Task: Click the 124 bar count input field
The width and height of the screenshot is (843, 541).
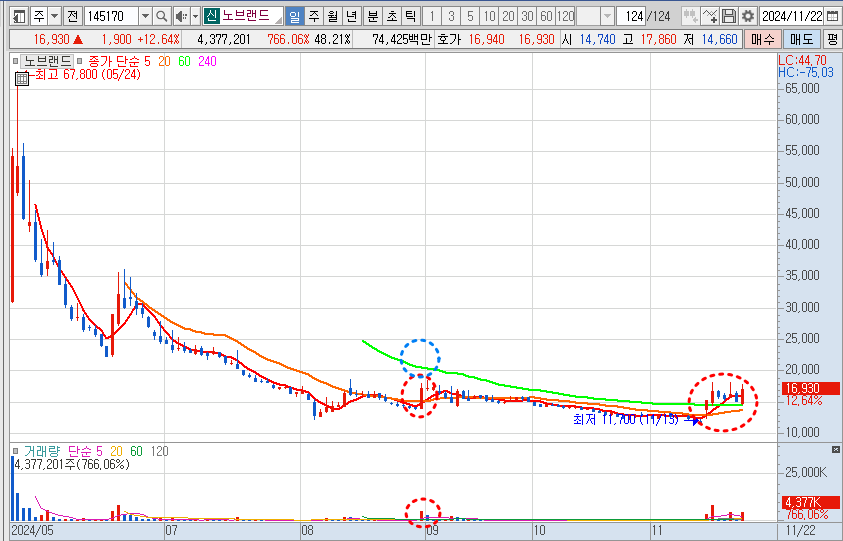Action: click(631, 16)
